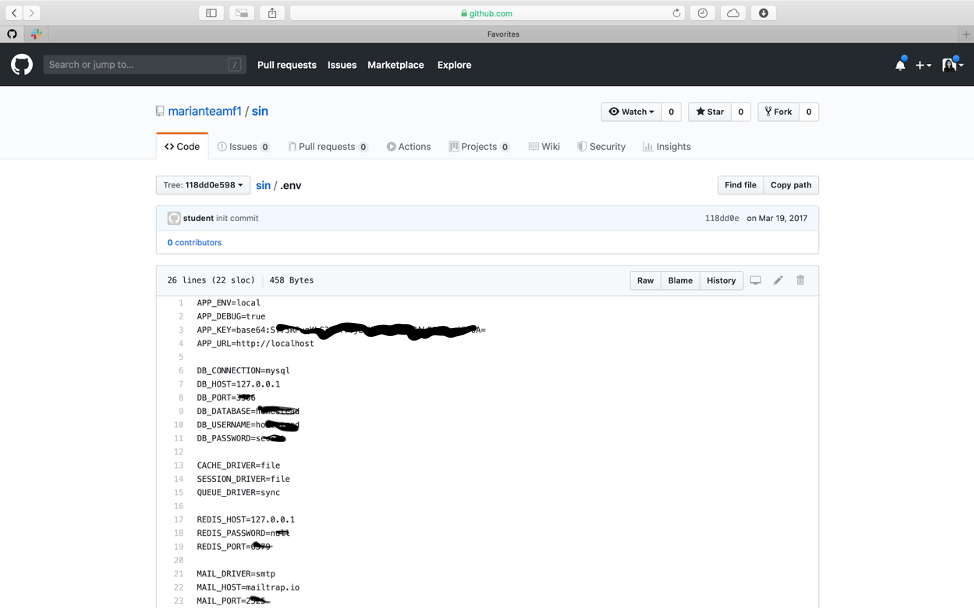The image size is (974, 608).
Task: Star this repository
Action: 710,112
